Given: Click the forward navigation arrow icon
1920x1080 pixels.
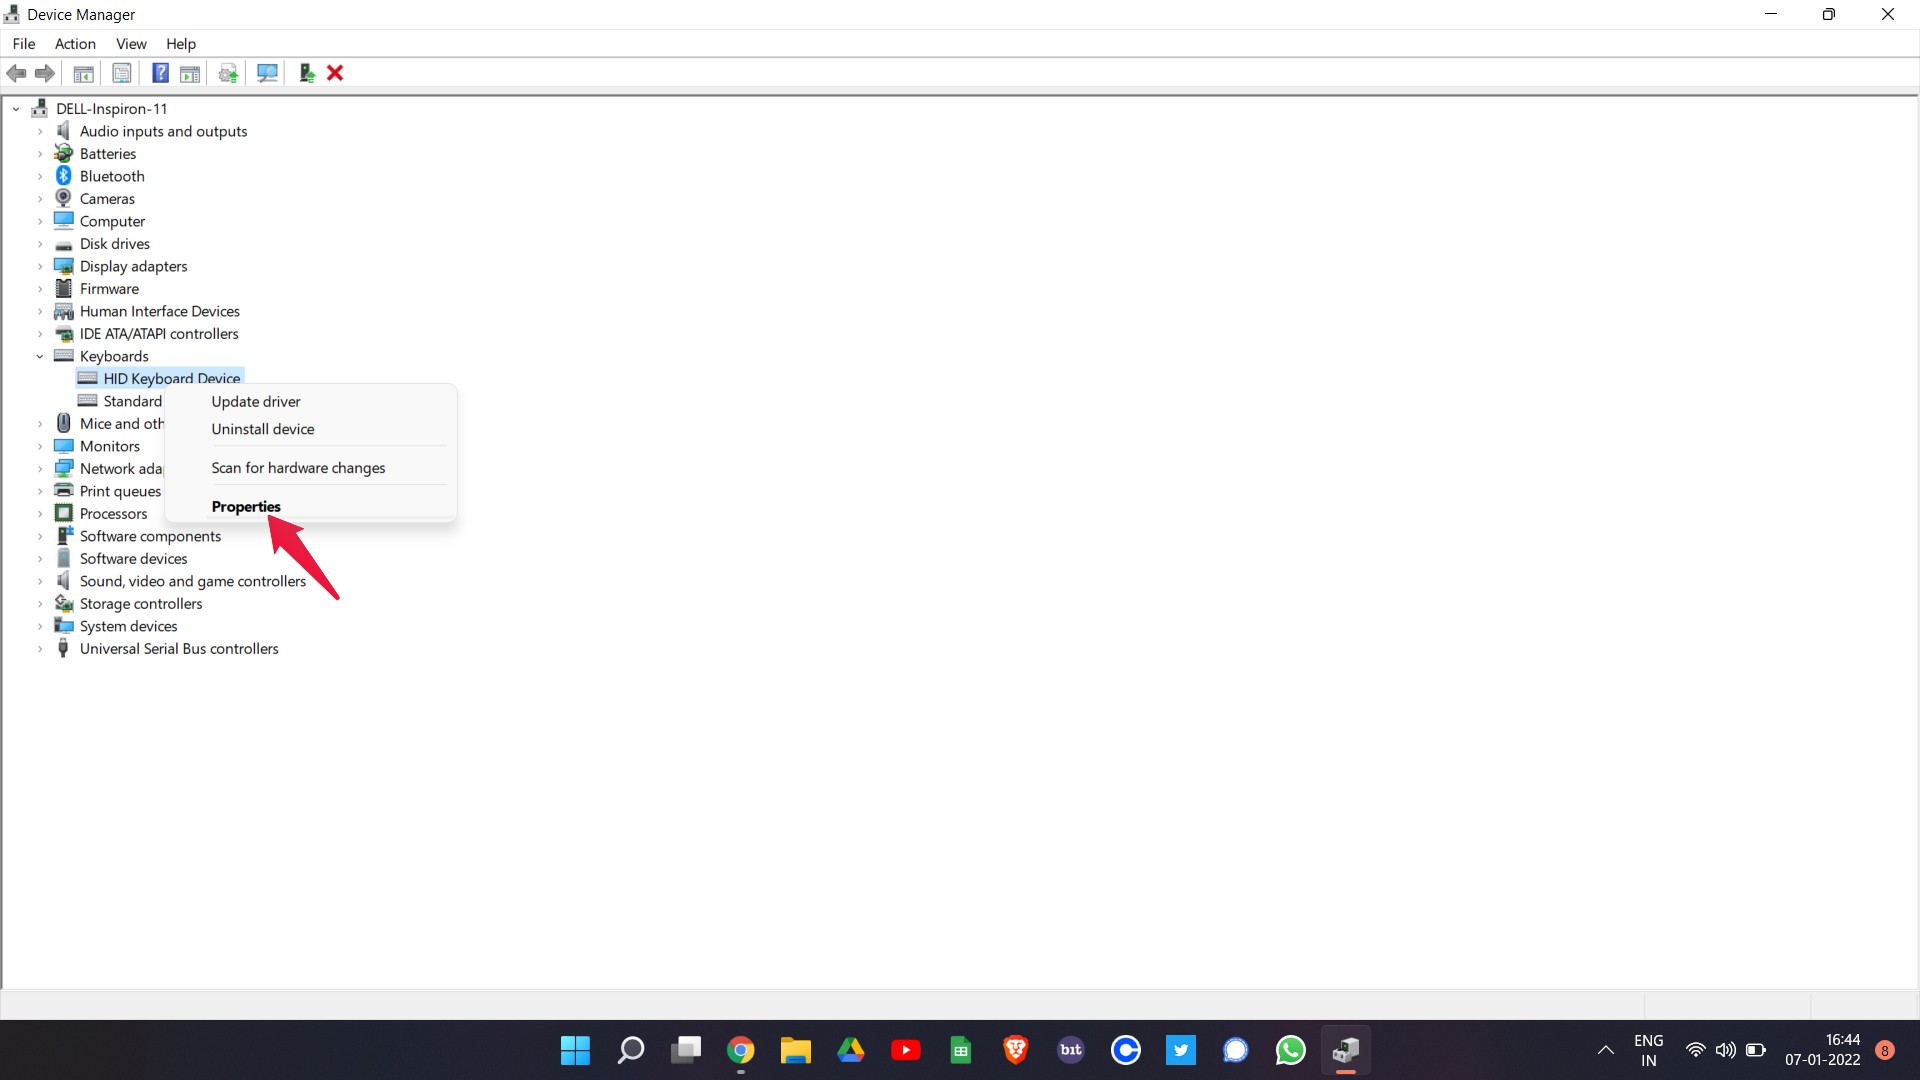Looking at the screenshot, I should [x=45, y=73].
